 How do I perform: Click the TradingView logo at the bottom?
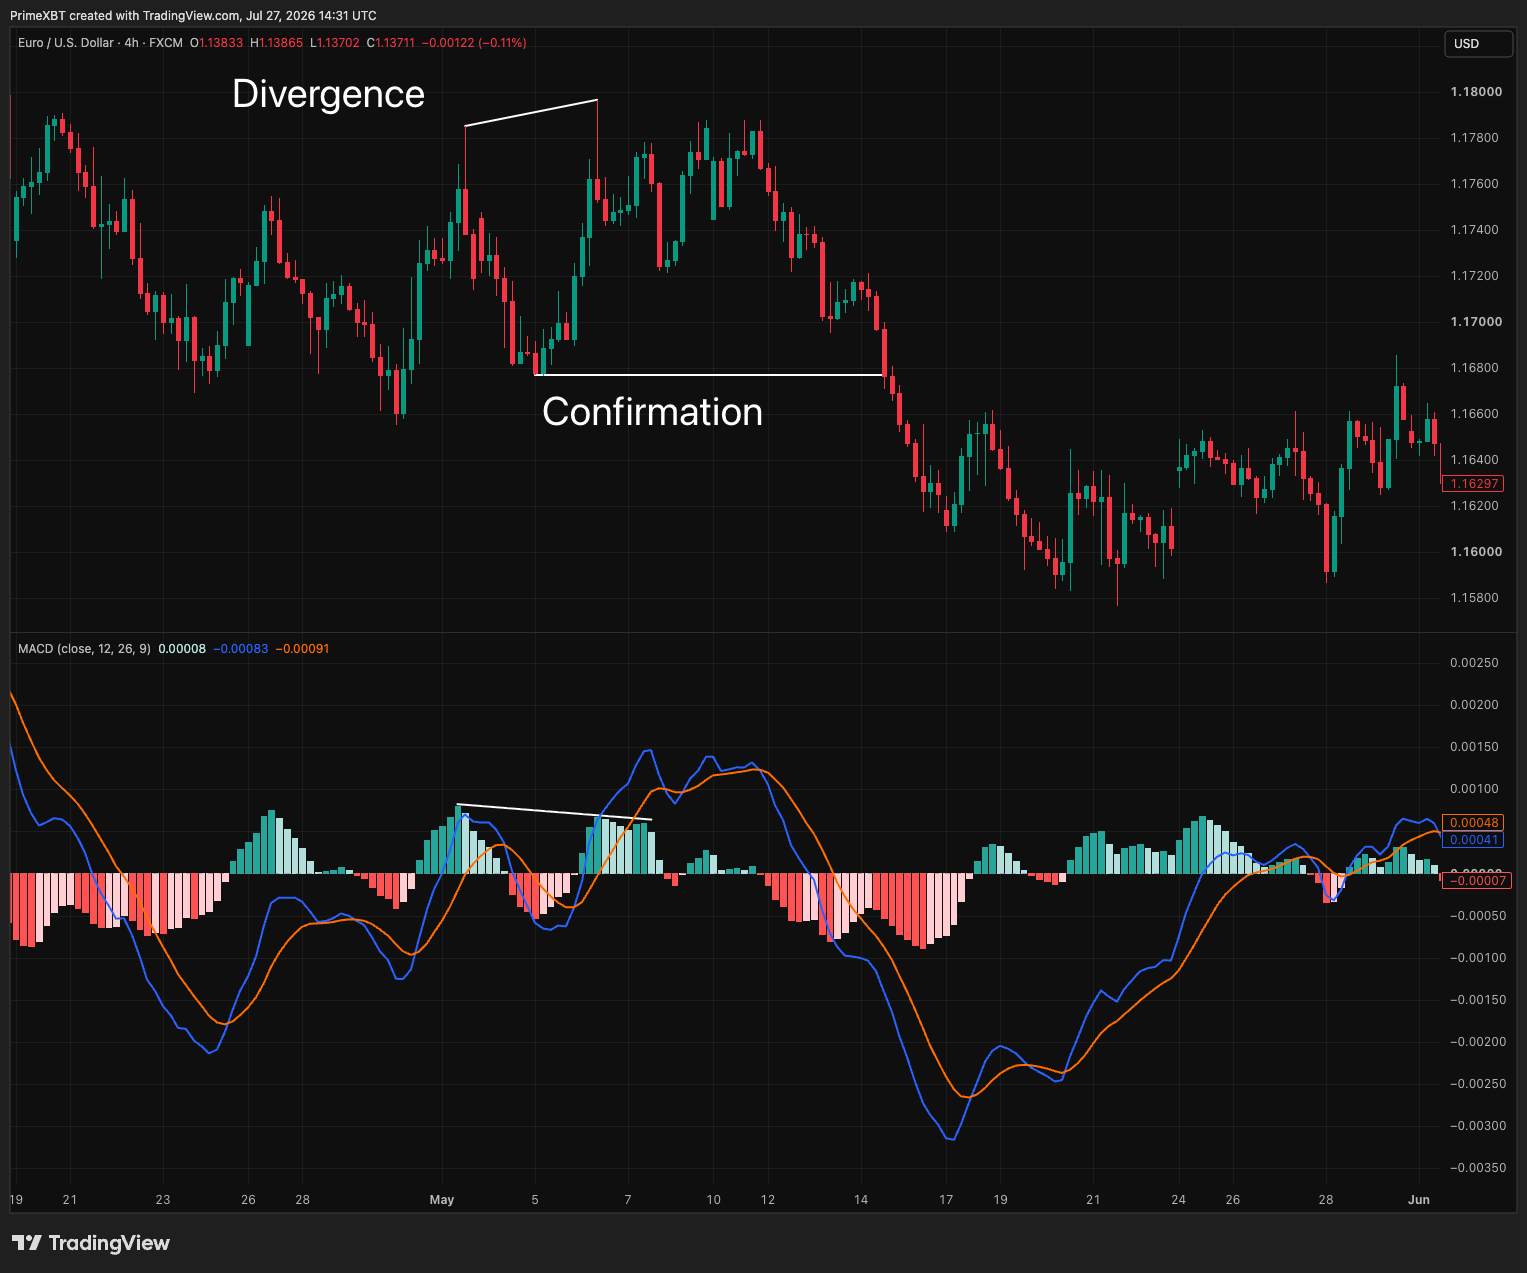(x=91, y=1243)
